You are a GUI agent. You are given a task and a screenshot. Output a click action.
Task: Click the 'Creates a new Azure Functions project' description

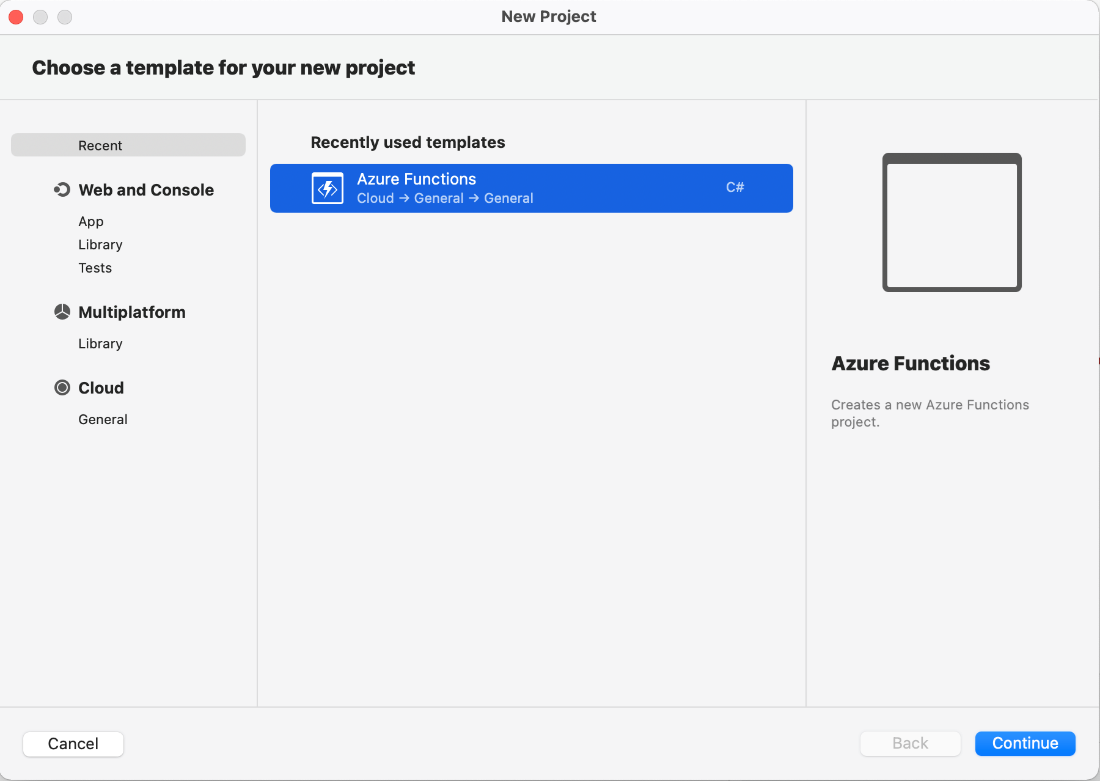(930, 413)
